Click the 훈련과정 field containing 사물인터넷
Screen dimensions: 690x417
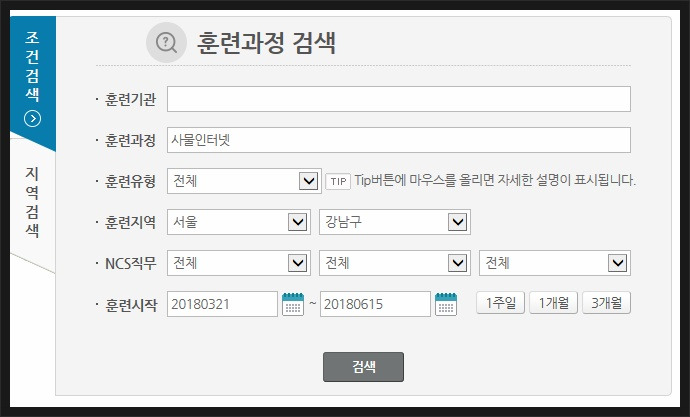pyautogui.click(x=399, y=140)
